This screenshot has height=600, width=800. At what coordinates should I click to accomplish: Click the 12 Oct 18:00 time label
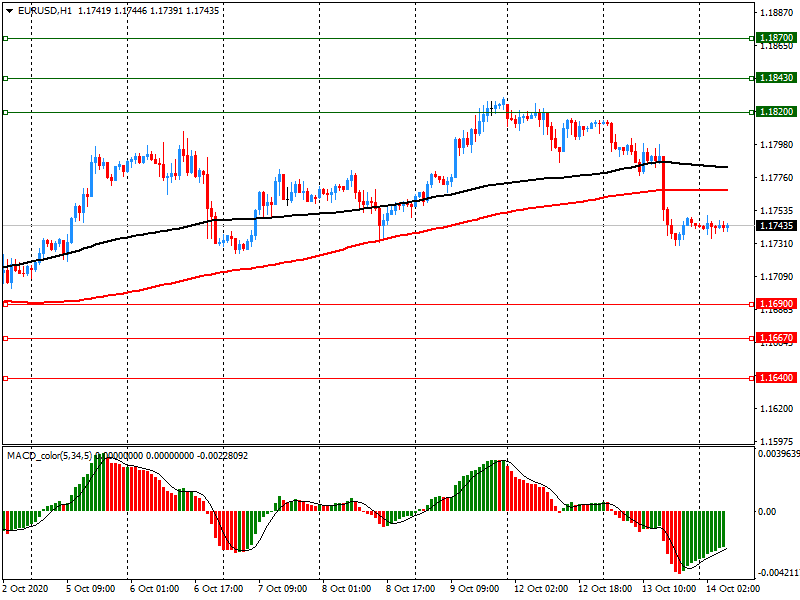click(x=605, y=589)
